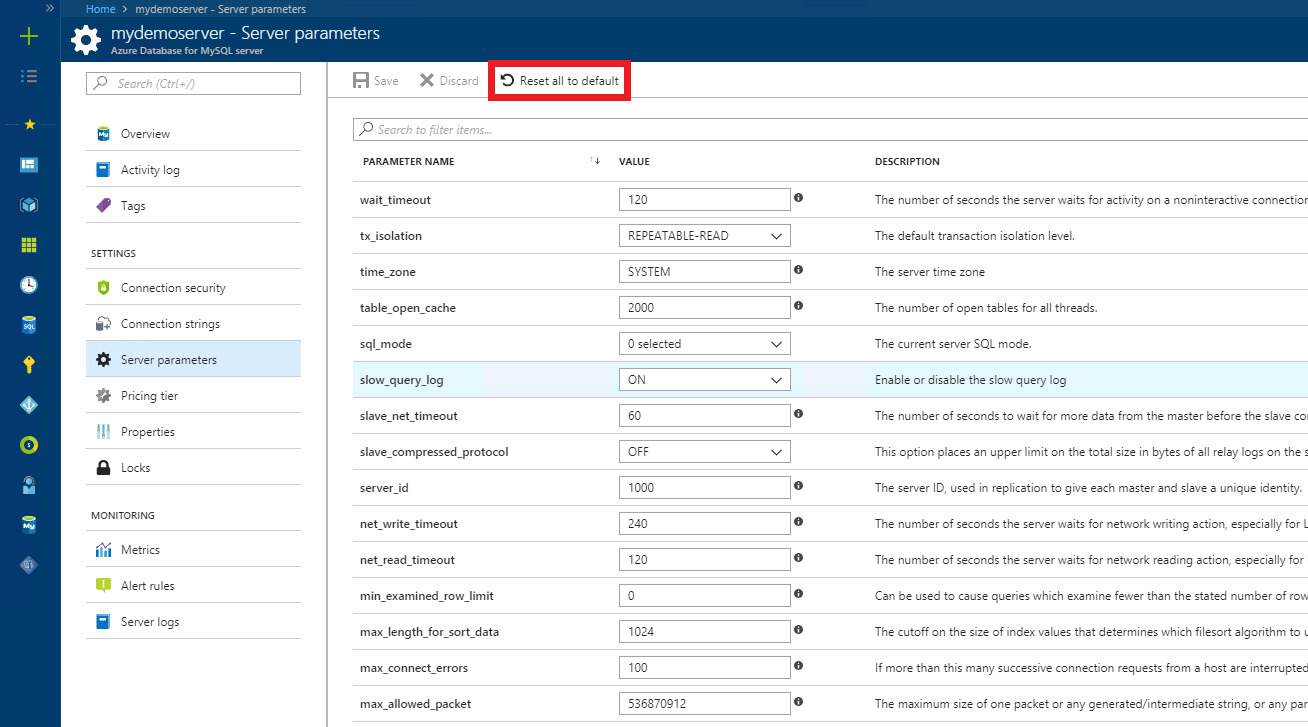Click the net_write_timeout value field
This screenshot has height=727, width=1308.
(705, 524)
